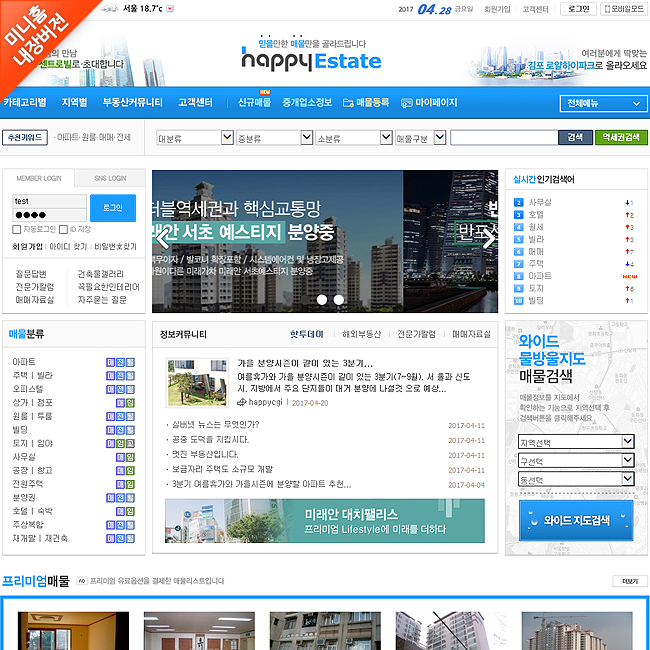The width and height of the screenshot is (650, 650).
Task: Open the 카테고리별 navigation menu
Action: [x=24, y=102]
